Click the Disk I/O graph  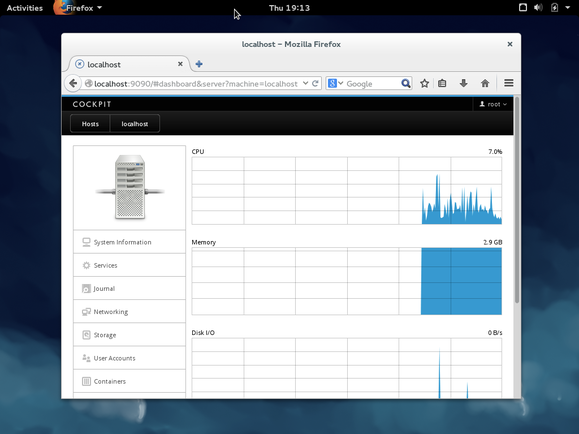[x=347, y=368]
